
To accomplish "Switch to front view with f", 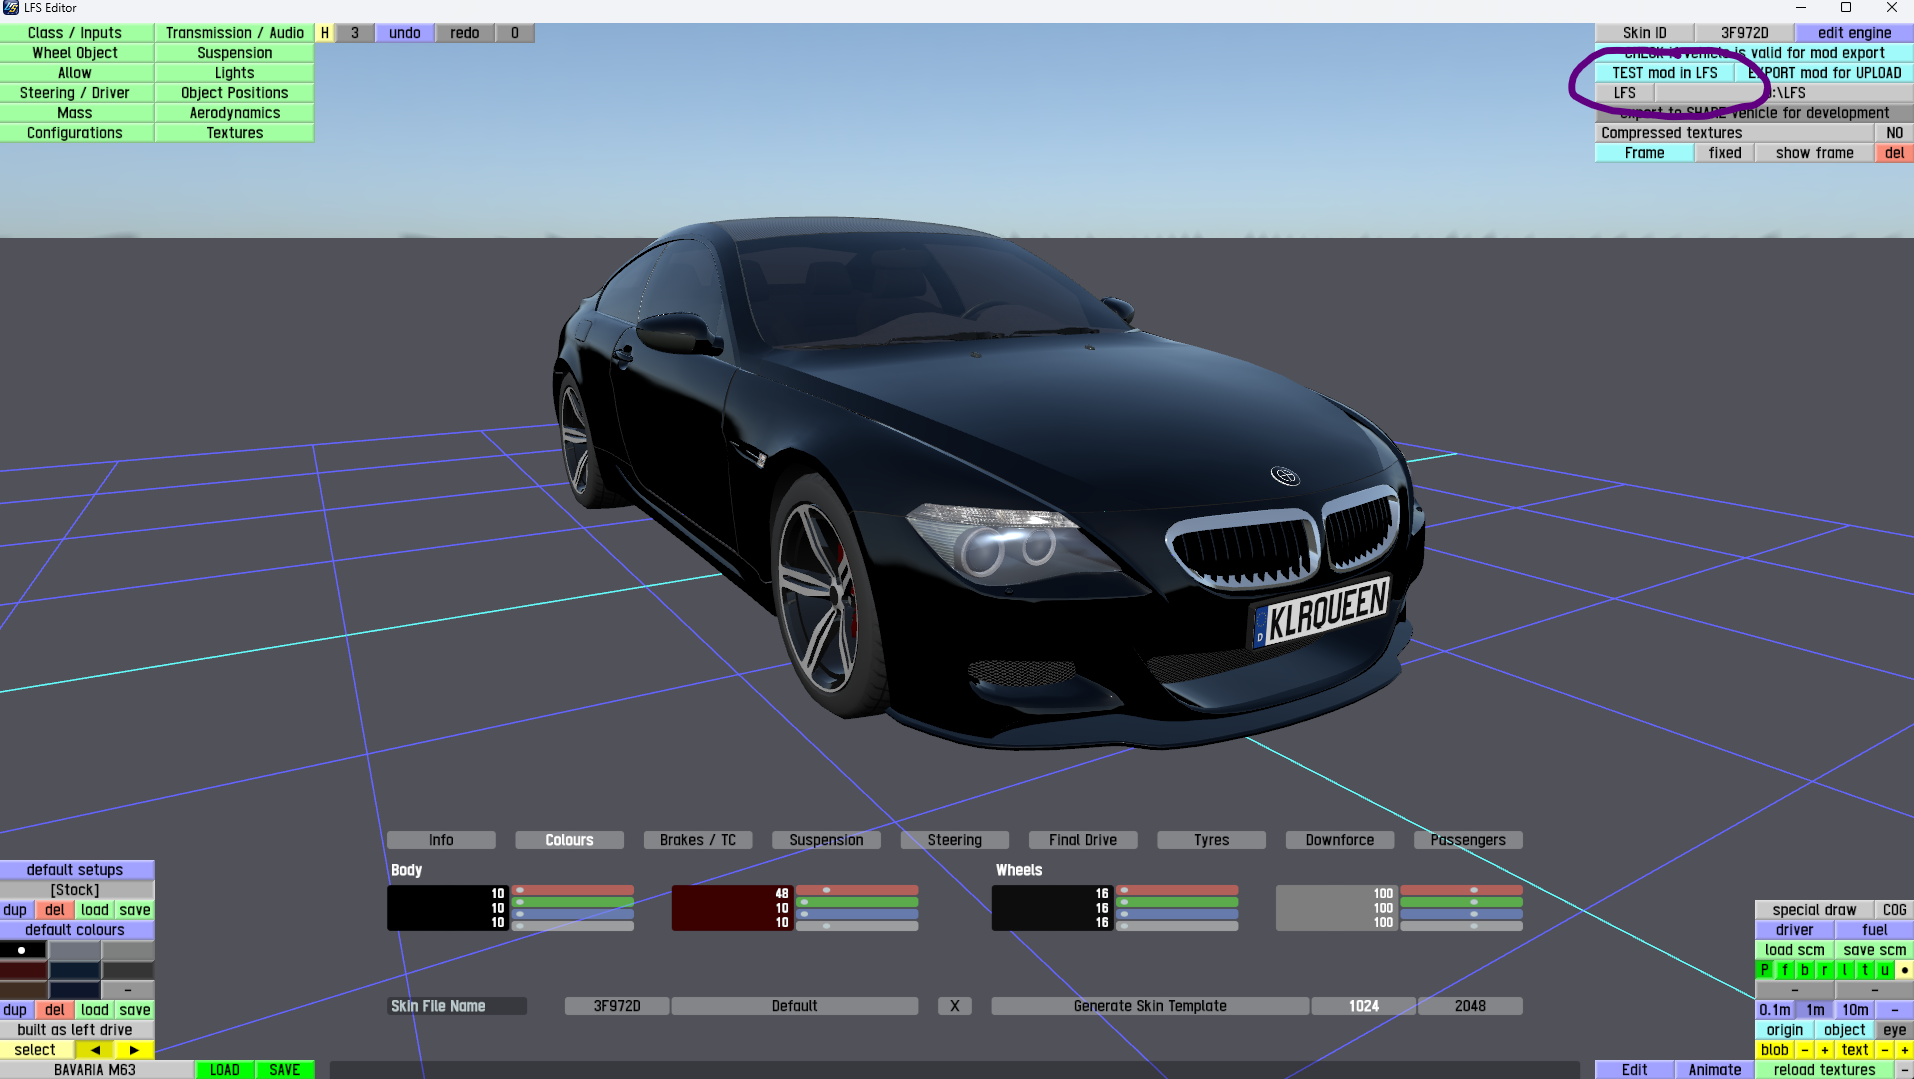I will (x=1785, y=970).
